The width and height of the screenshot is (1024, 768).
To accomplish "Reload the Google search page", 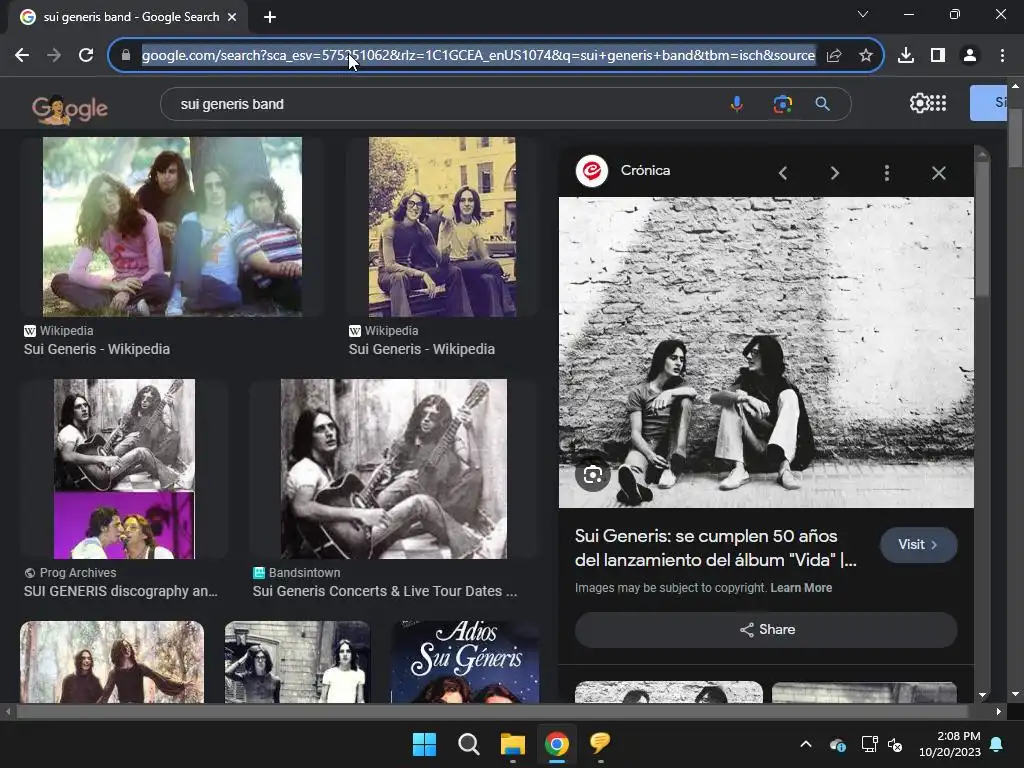I will point(86,56).
